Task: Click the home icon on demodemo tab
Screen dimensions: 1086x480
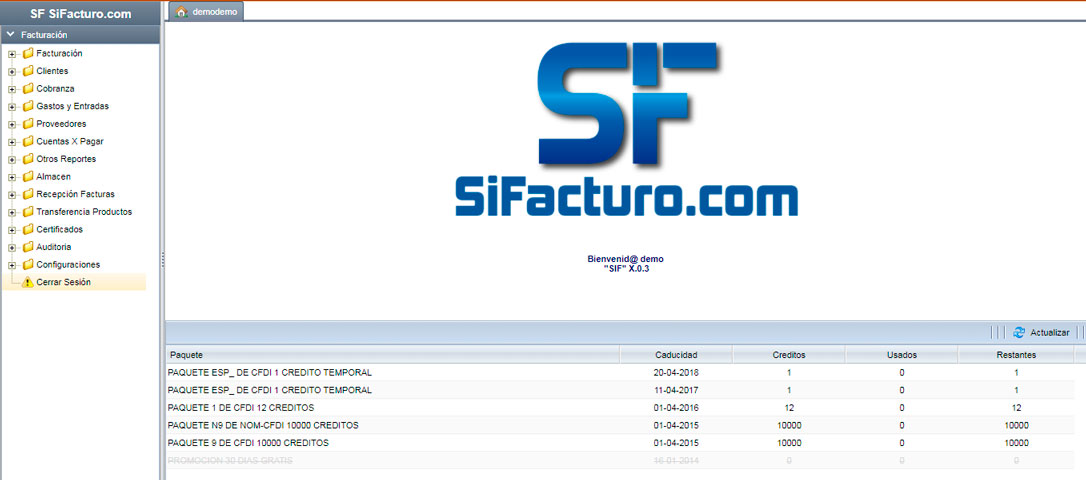Action: point(181,12)
